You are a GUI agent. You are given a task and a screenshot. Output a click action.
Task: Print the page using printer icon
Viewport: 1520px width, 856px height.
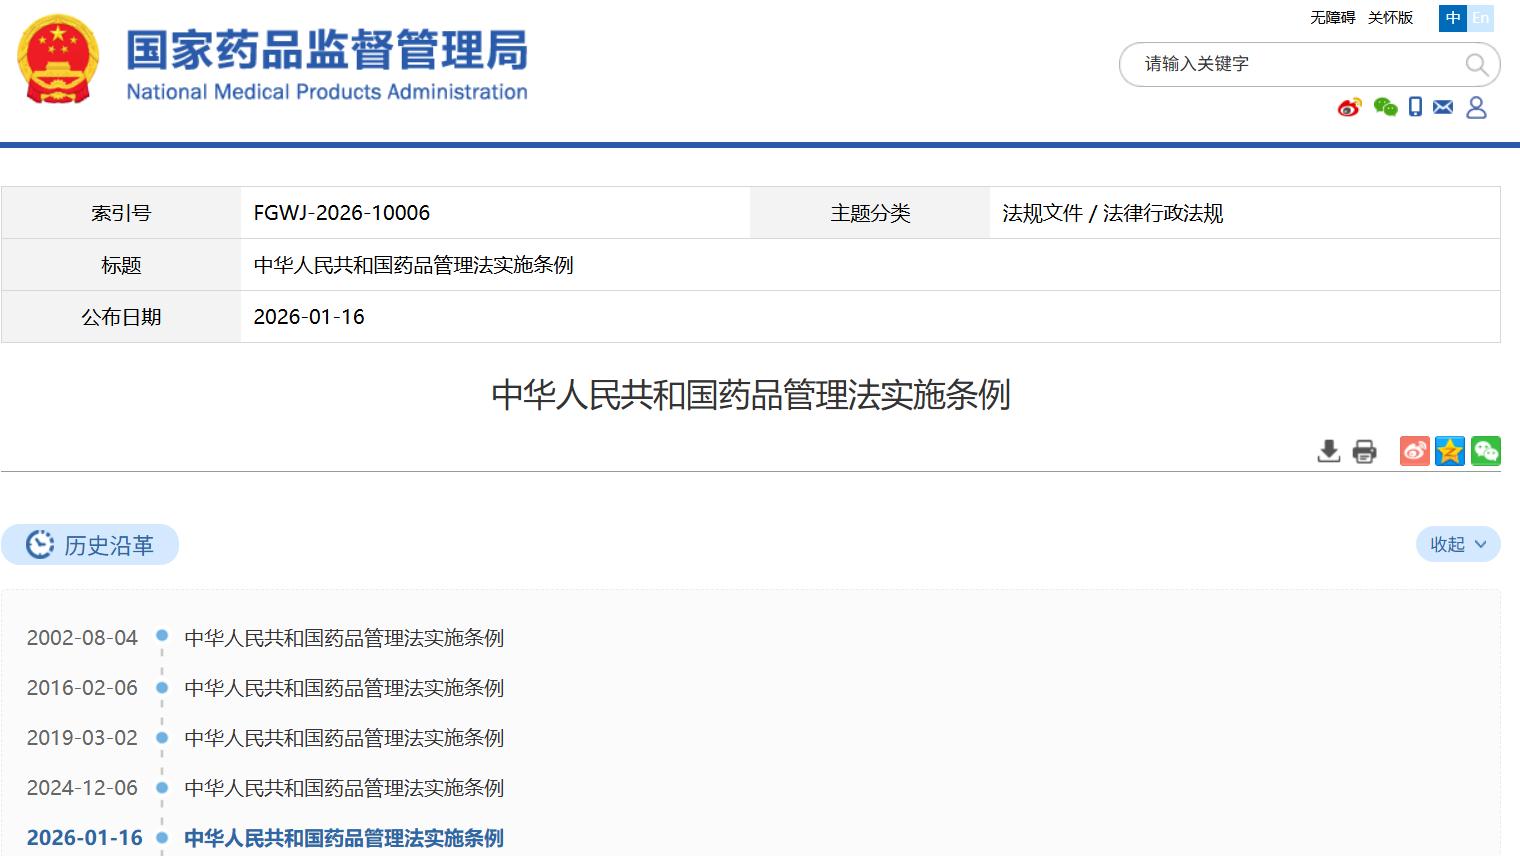tap(1364, 451)
